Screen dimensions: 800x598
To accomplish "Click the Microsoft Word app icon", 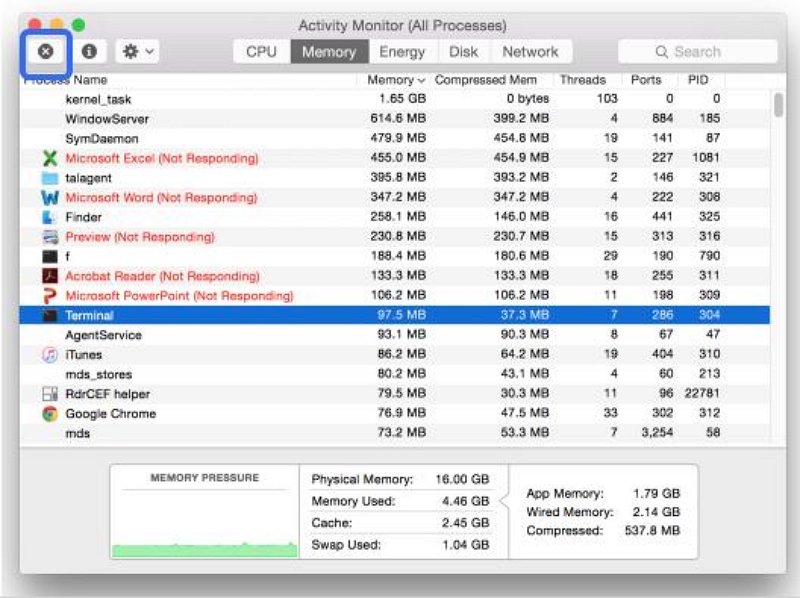I will (x=50, y=197).
